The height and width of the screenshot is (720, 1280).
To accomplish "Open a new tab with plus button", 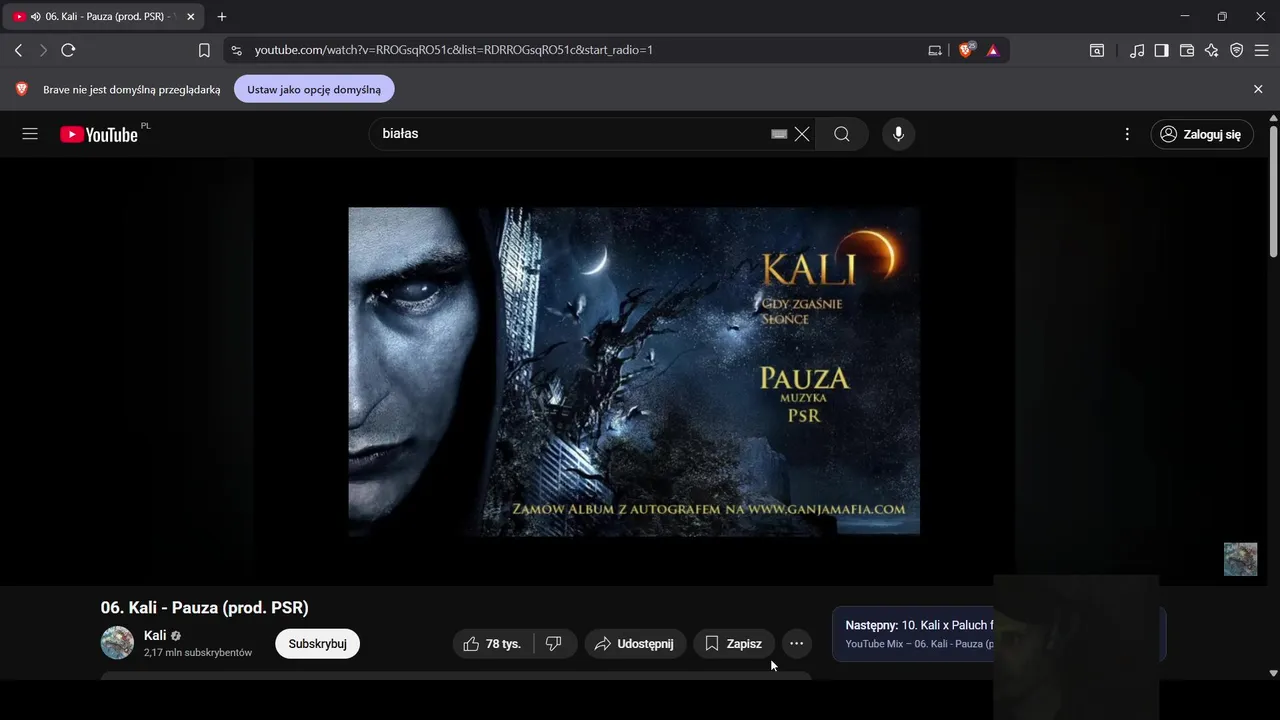I will tap(222, 17).
